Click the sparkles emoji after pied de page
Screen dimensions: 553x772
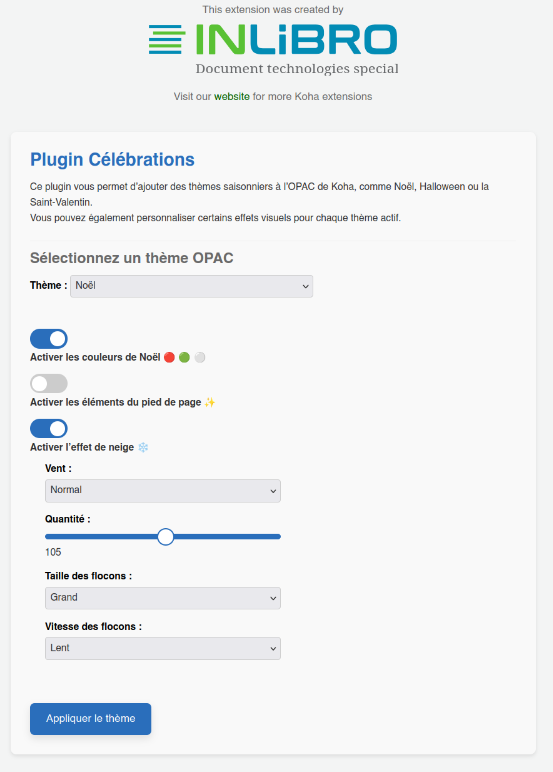(x=210, y=402)
